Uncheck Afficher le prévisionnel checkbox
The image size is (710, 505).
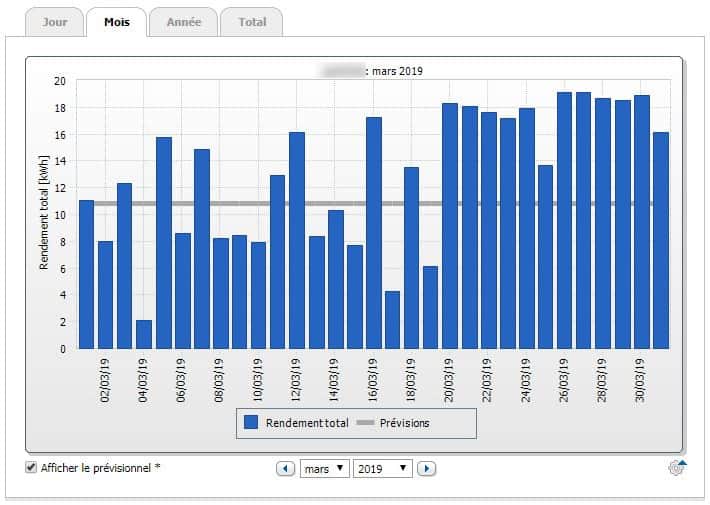(x=31, y=467)
